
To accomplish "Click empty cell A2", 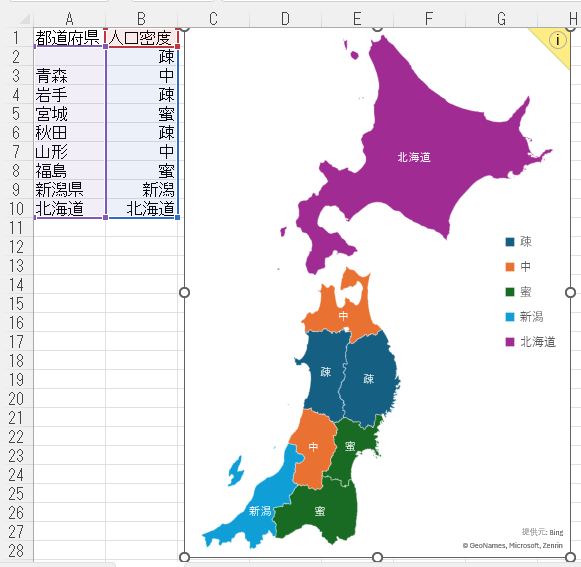I will pos(69,57).
